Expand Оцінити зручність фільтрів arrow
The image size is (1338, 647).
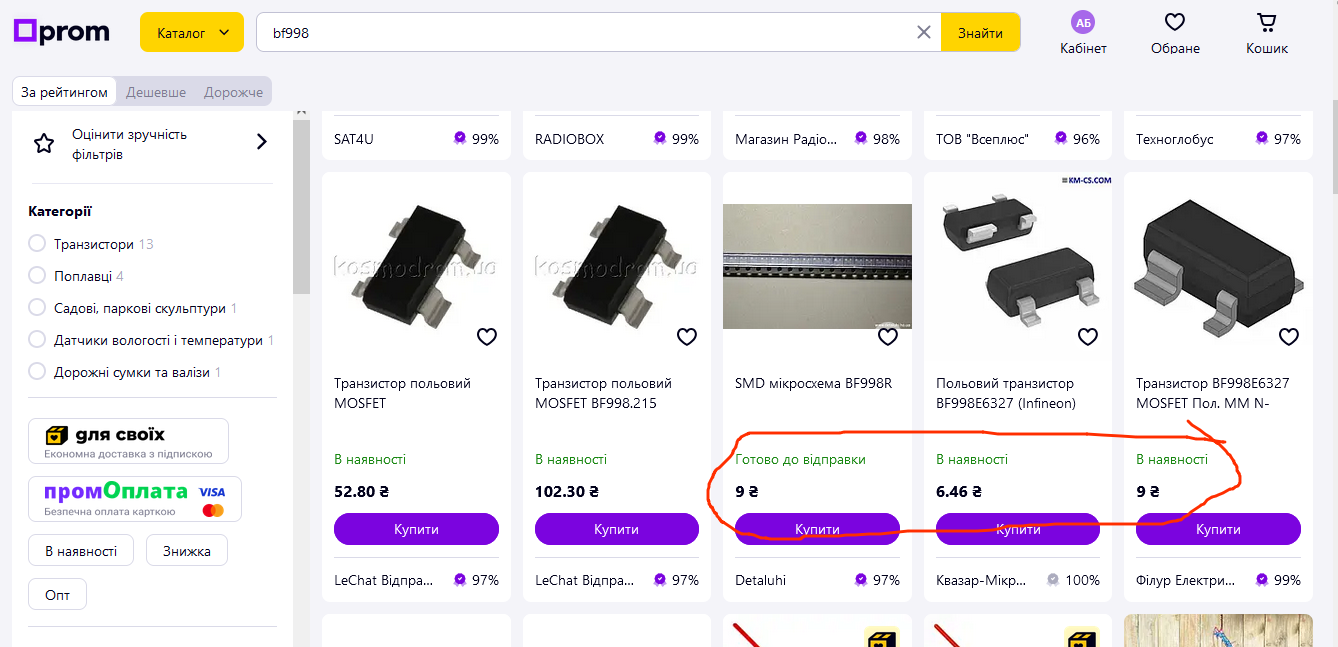262,142
